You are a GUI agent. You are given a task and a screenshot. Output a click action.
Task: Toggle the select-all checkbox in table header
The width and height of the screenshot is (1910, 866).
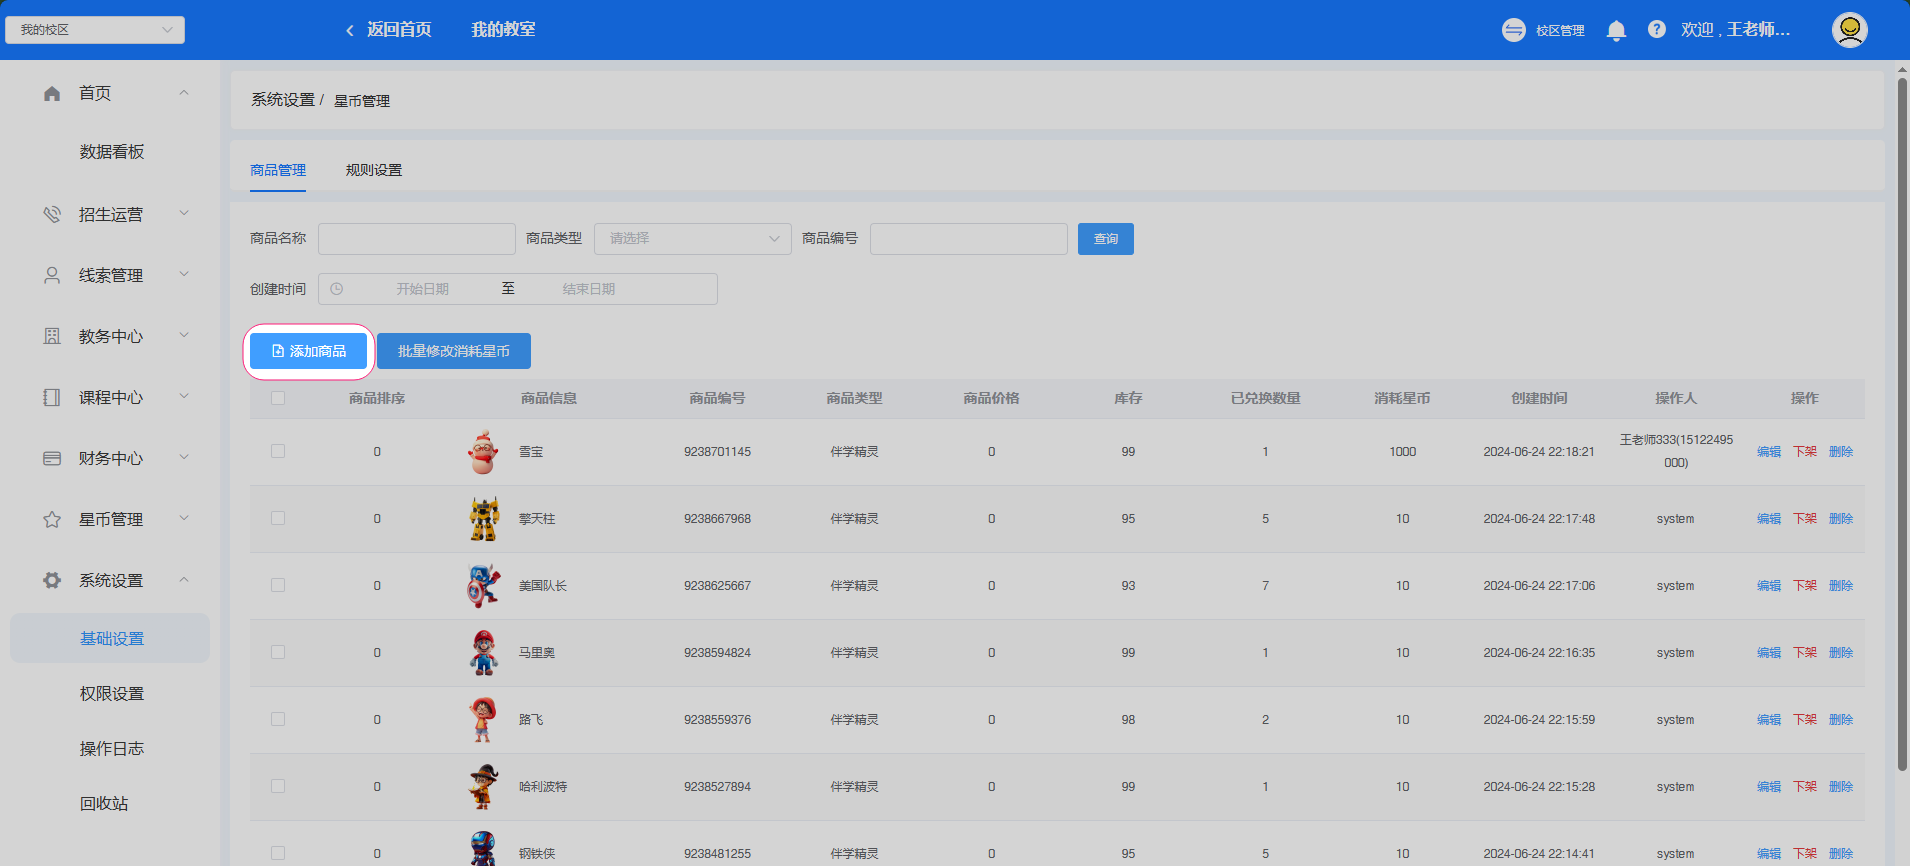(278, 398)
